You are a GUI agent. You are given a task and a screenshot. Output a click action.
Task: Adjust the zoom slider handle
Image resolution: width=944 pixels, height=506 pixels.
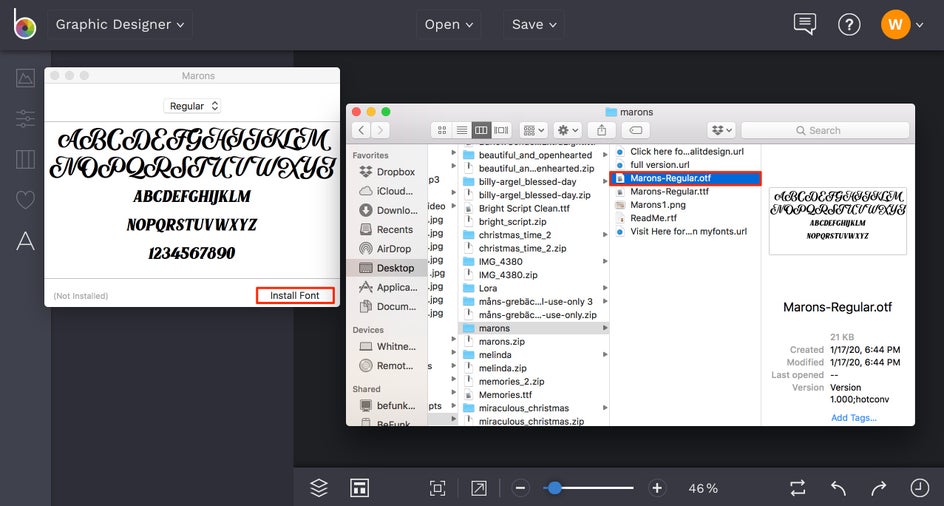pos(554,488)
